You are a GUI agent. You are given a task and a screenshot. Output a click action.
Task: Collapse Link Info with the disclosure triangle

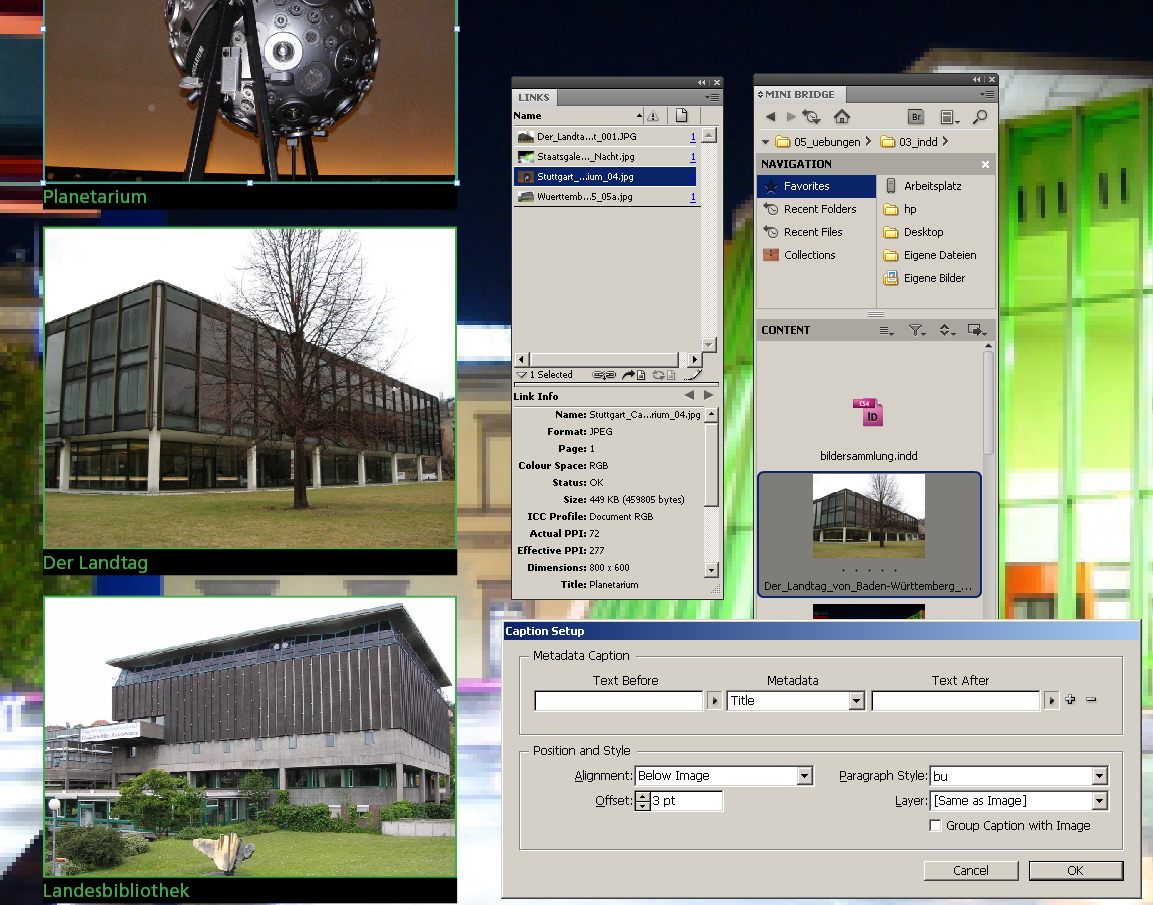coord(521,375)
